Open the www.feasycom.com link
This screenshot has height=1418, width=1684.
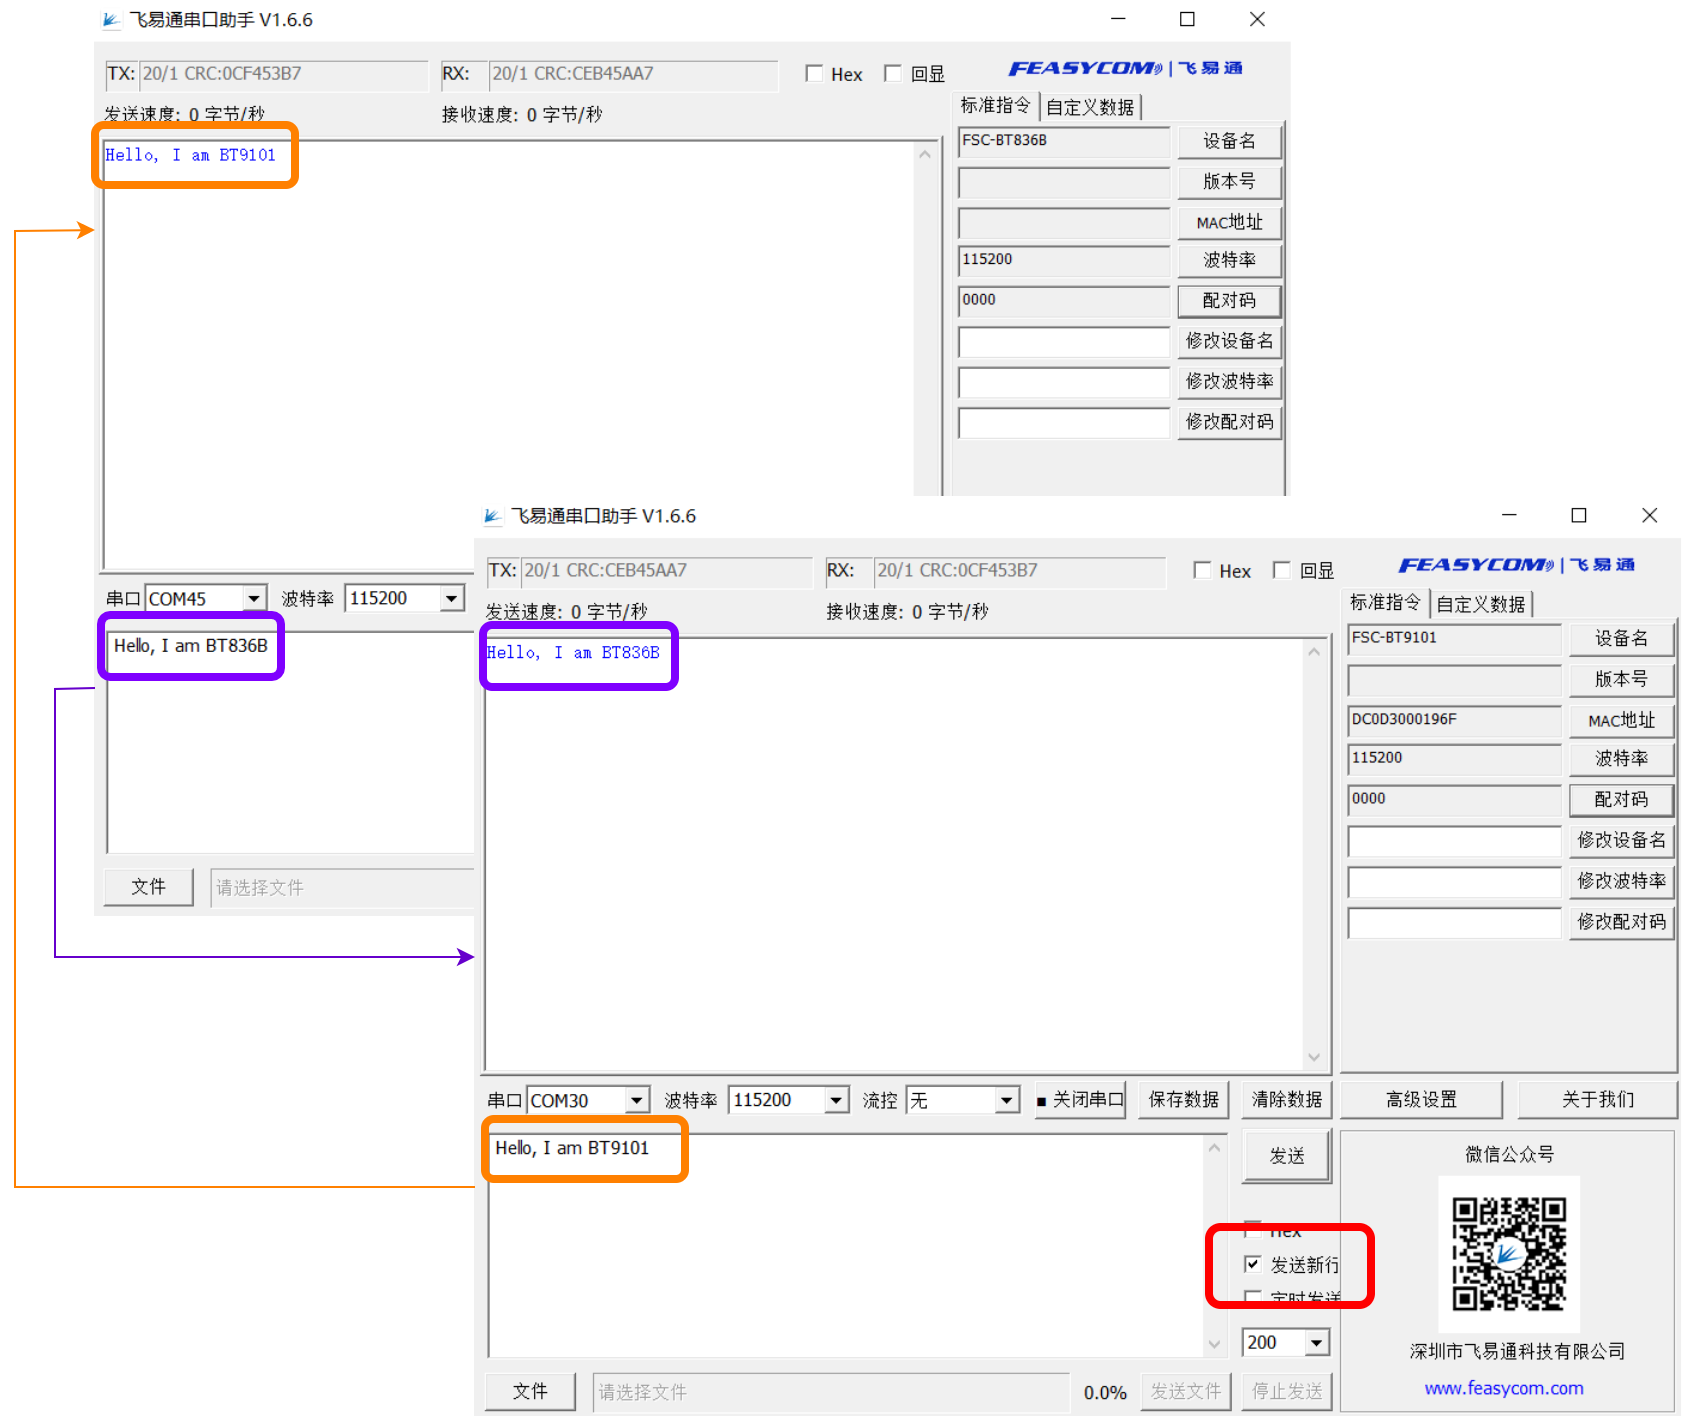tap(1503, 1388)
